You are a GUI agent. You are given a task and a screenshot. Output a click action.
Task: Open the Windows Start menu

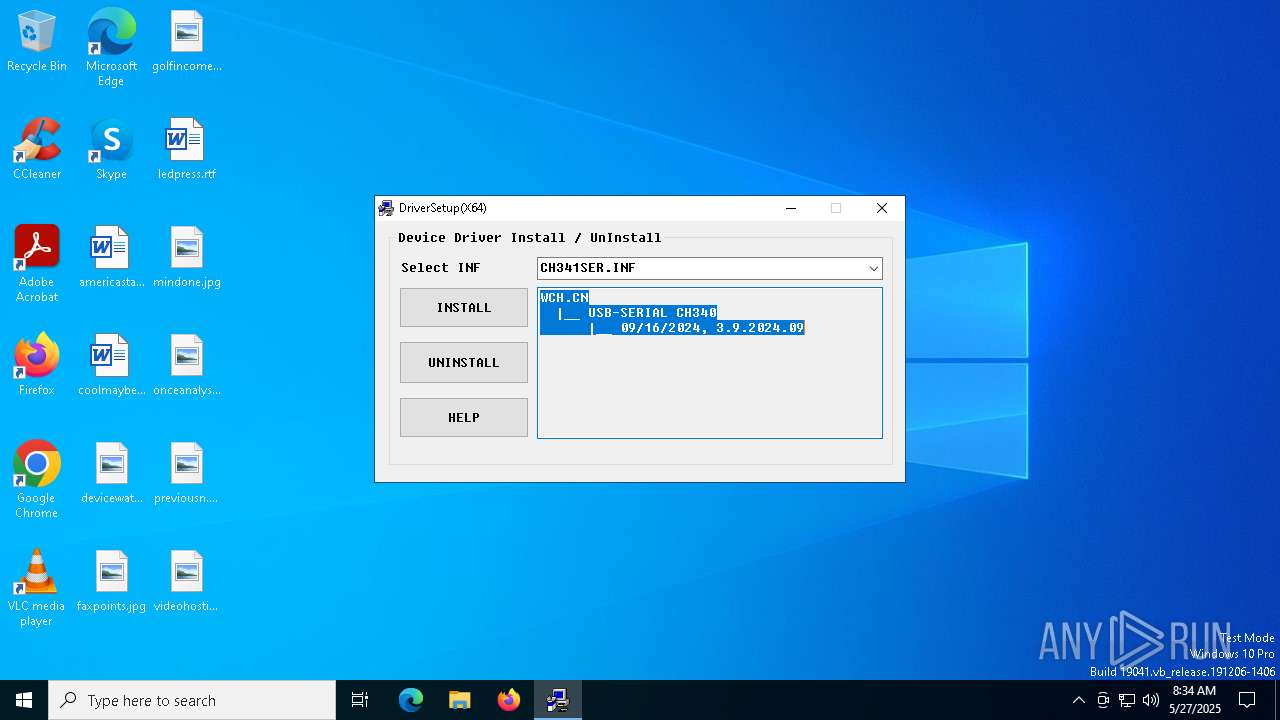click(24, 700)
